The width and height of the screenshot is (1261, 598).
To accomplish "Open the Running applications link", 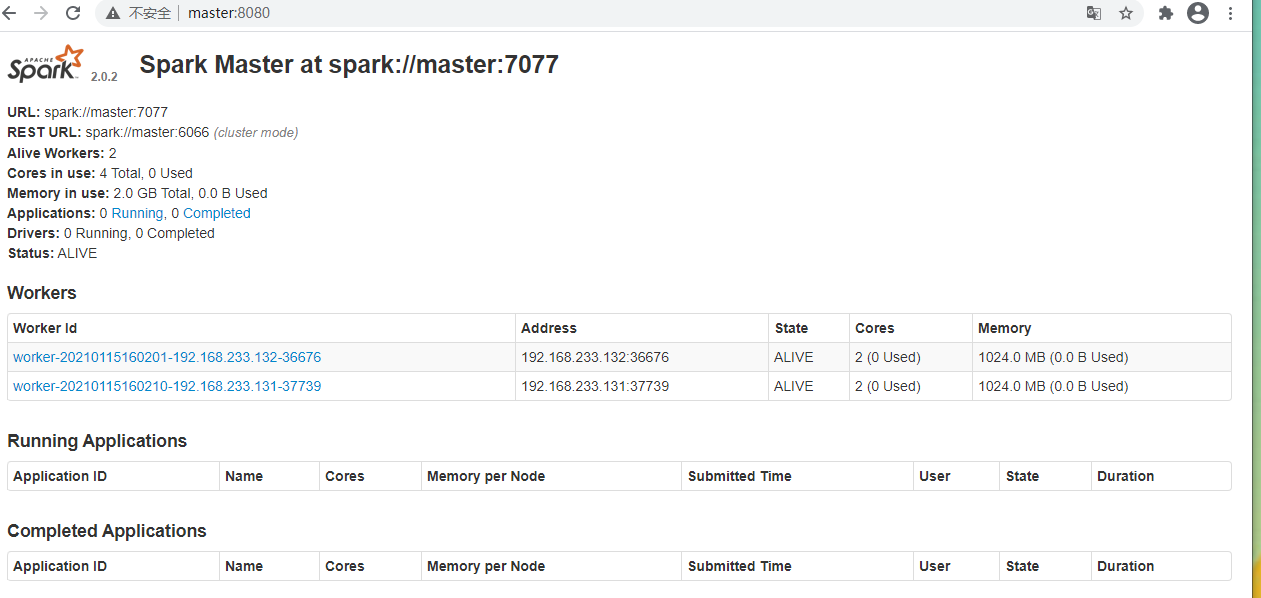I will 137,213.
